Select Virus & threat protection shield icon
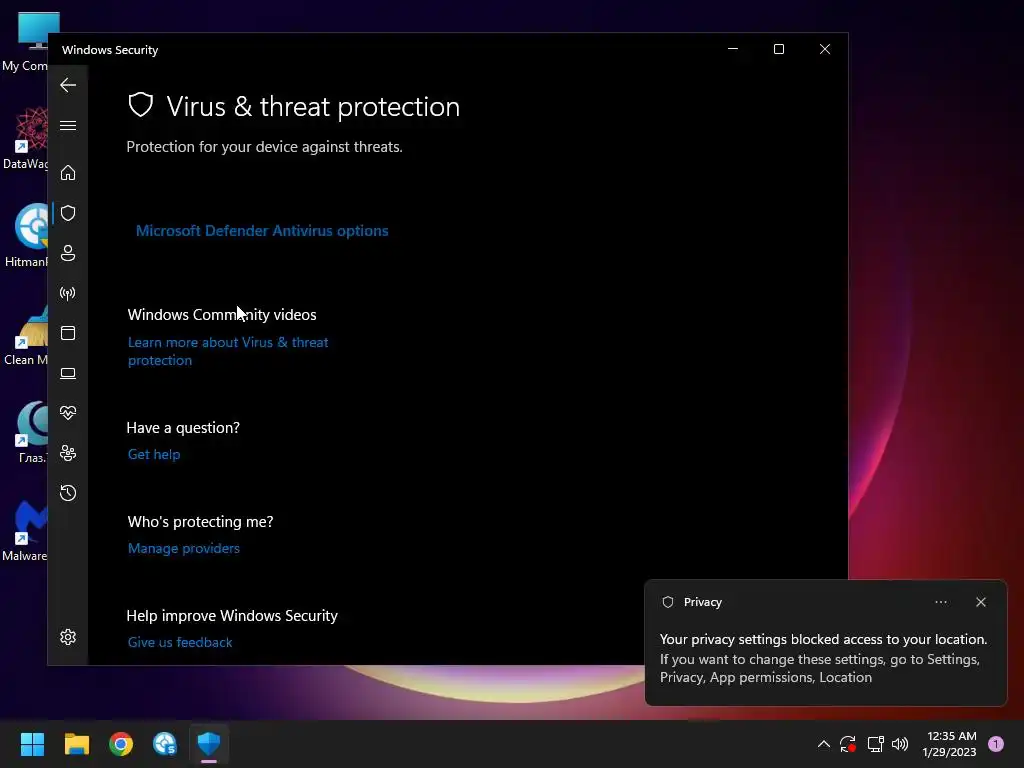Viewport: 1024px width, 768px height. tap(68, 213)
